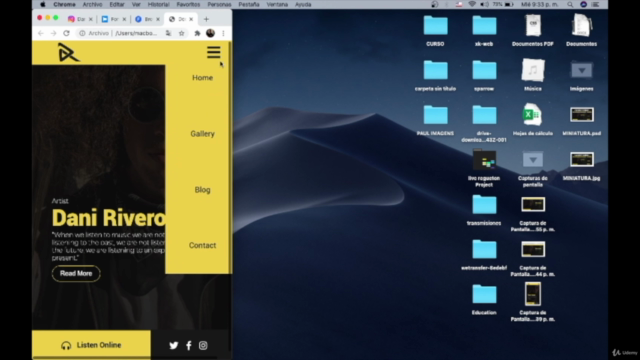Select the wetransfer folder

point(484,249)
